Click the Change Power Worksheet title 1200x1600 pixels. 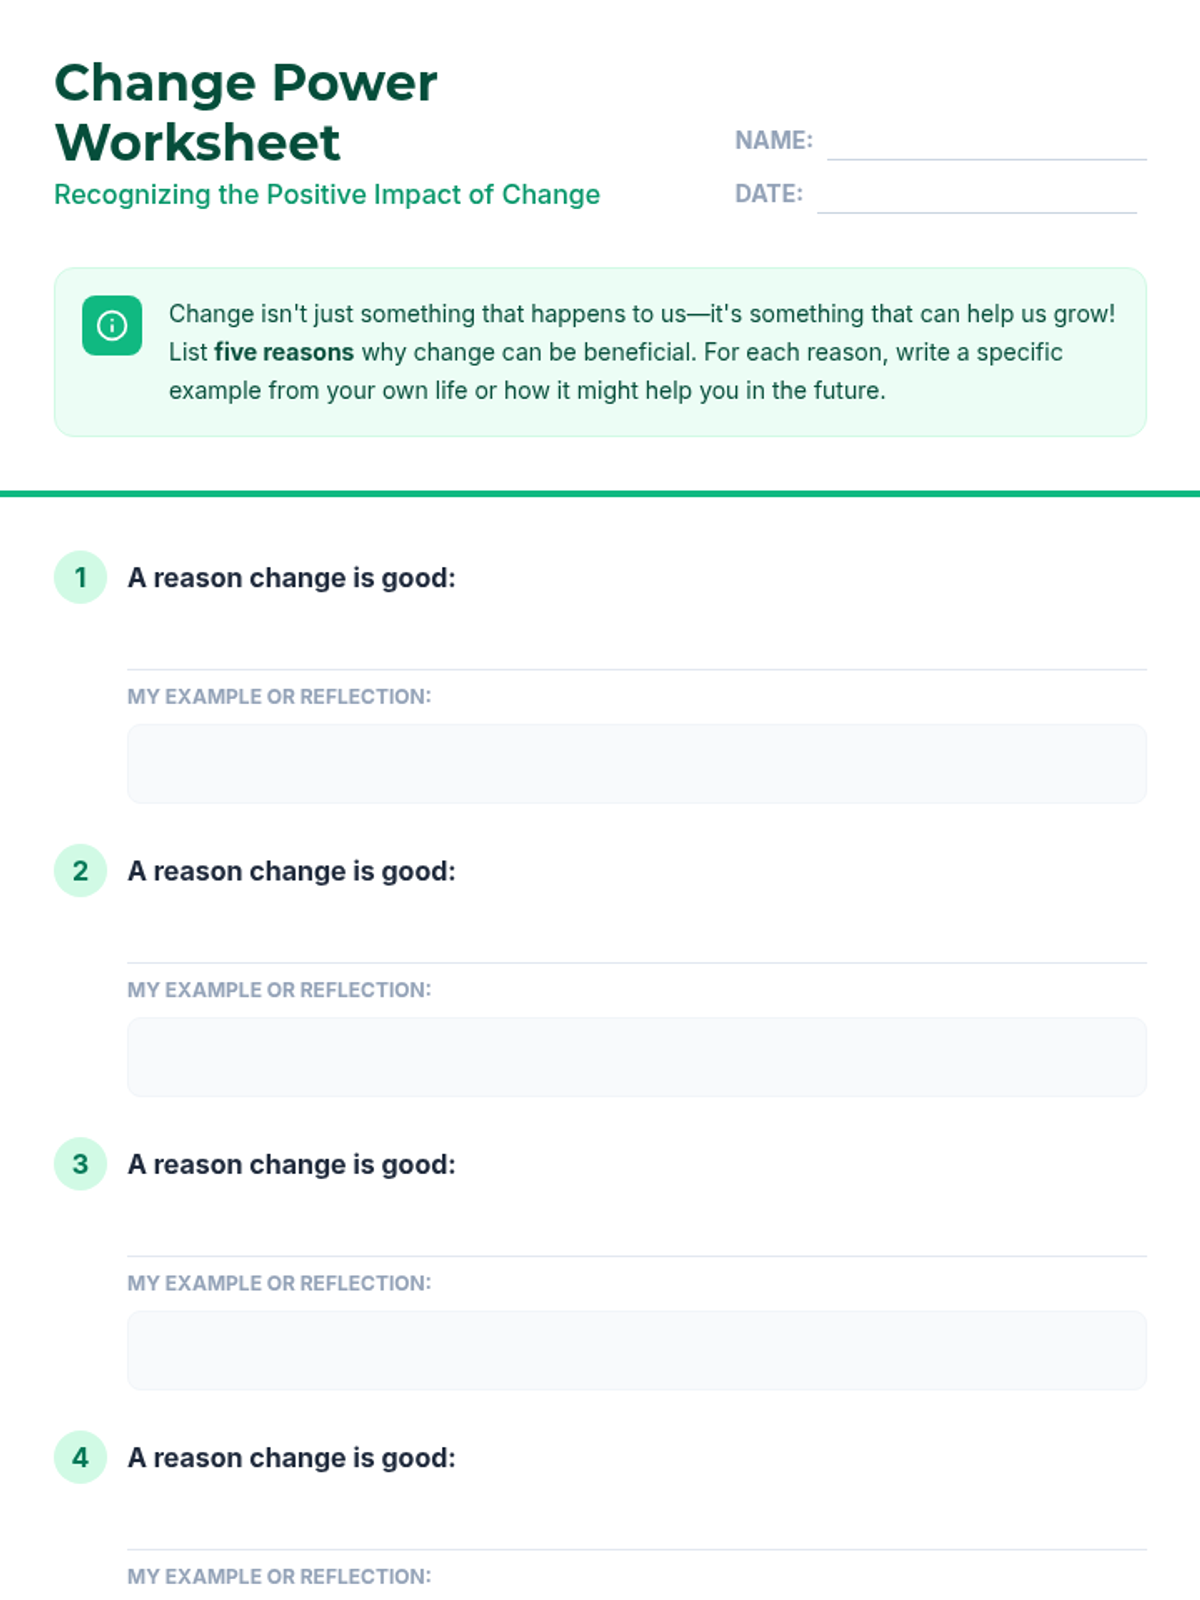[x=246, y=112]
